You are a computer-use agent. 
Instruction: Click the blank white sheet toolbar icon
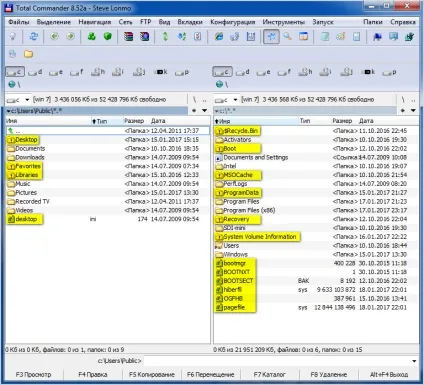pos(356,36)
